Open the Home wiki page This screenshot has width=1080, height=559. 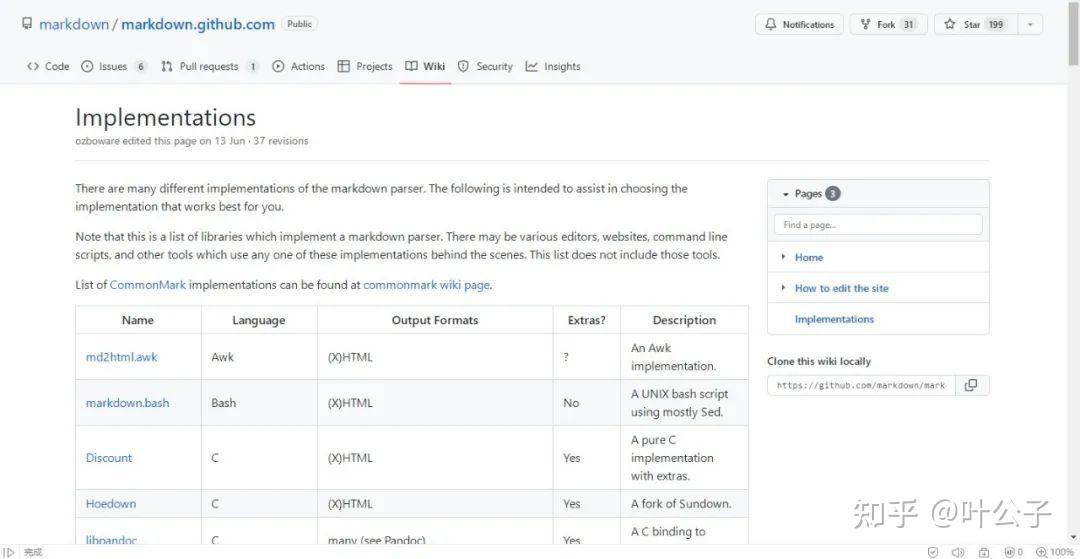pos(809,257)
